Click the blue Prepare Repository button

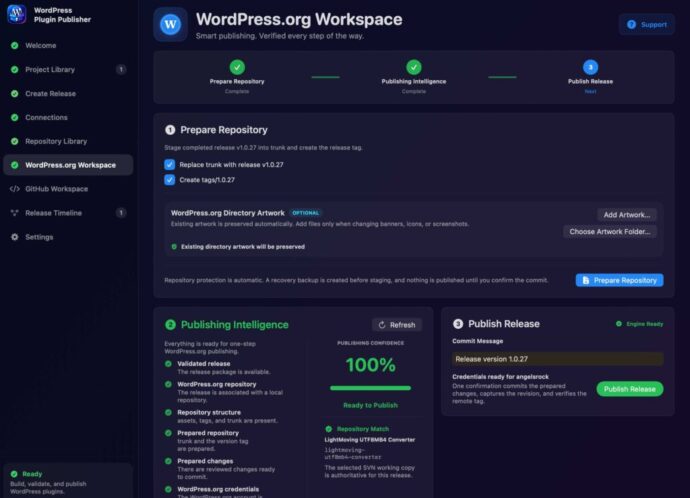pos(619,280)
